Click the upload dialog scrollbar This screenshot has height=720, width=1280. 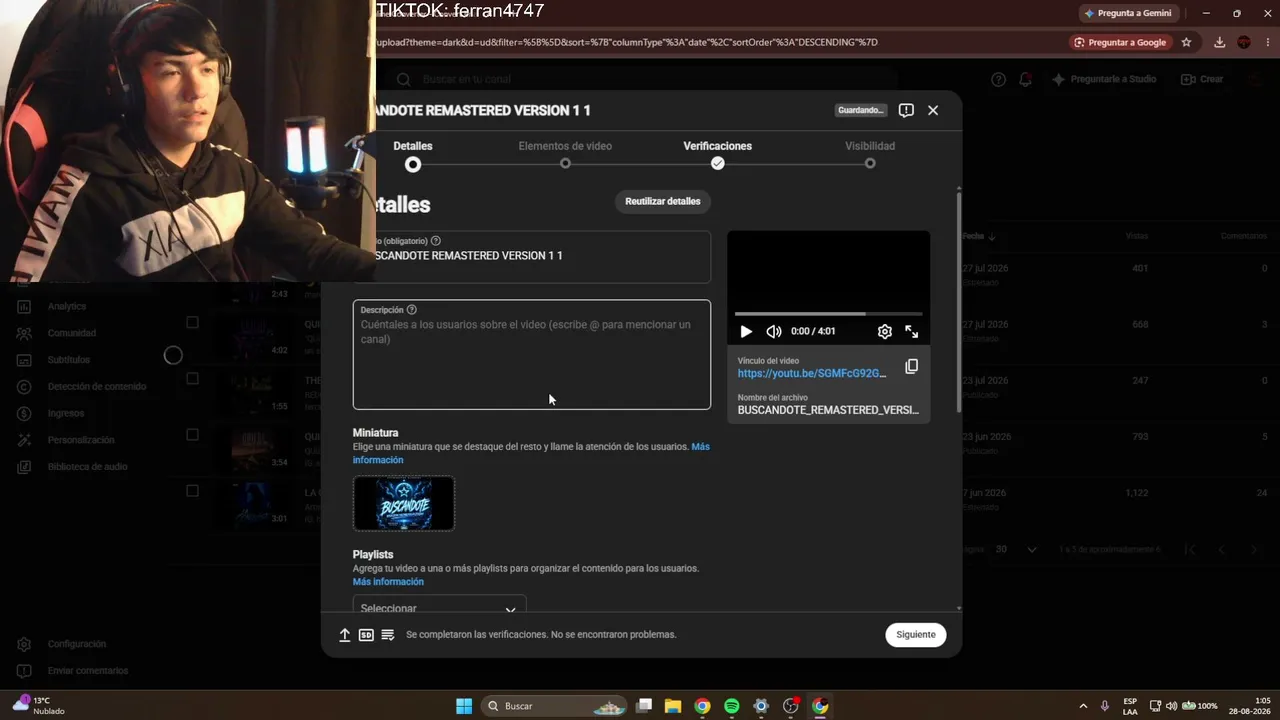(959, 300)
